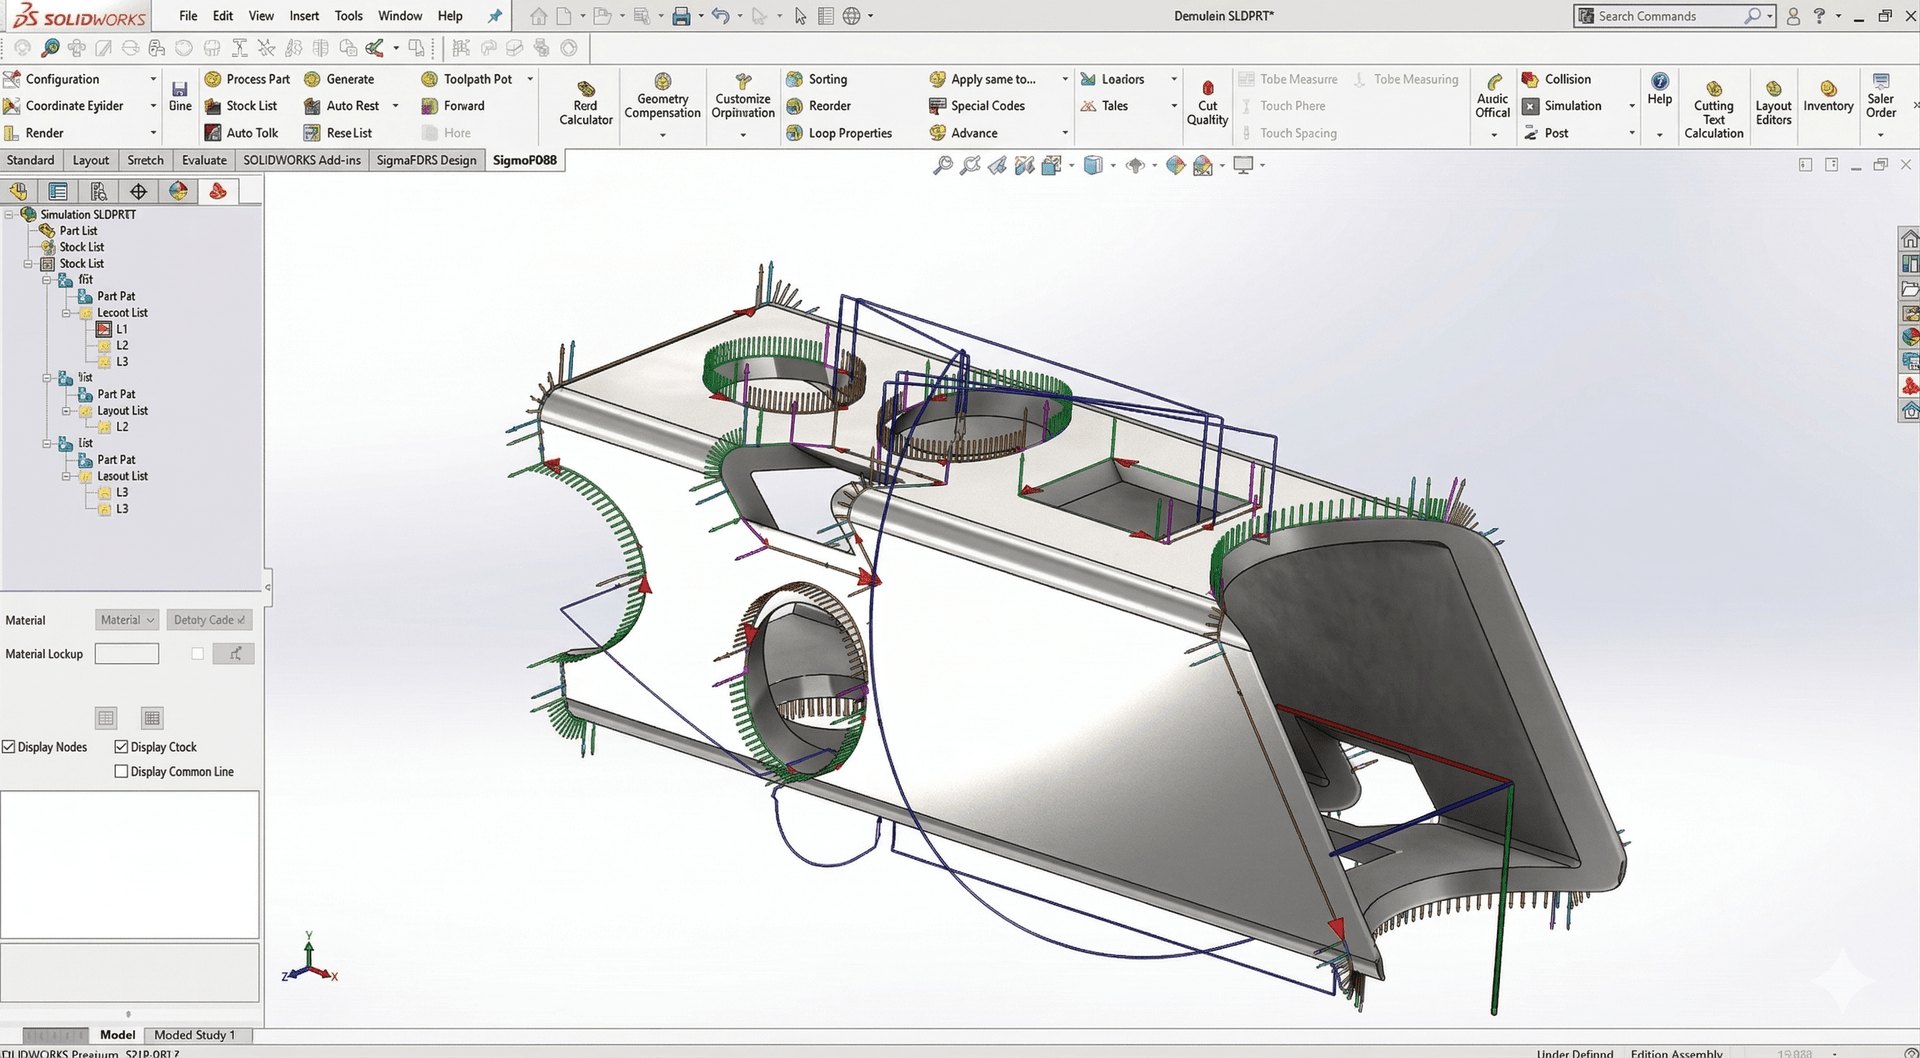Click the Sorting tool
This screenshot has width=1920, height=1058.
point(817,79)
